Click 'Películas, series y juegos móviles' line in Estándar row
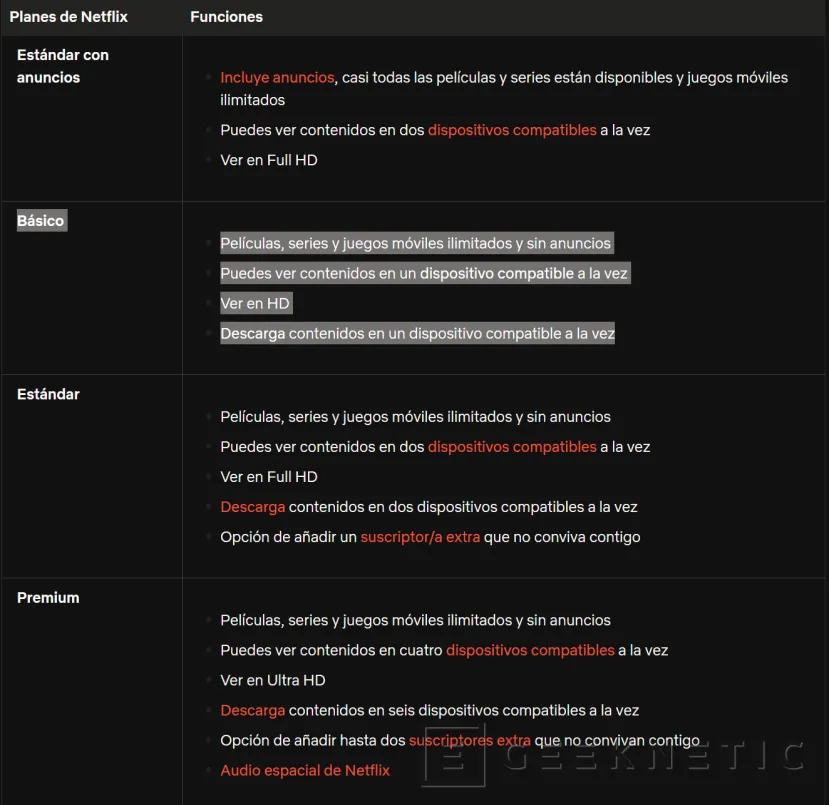 tap(415, 417)
